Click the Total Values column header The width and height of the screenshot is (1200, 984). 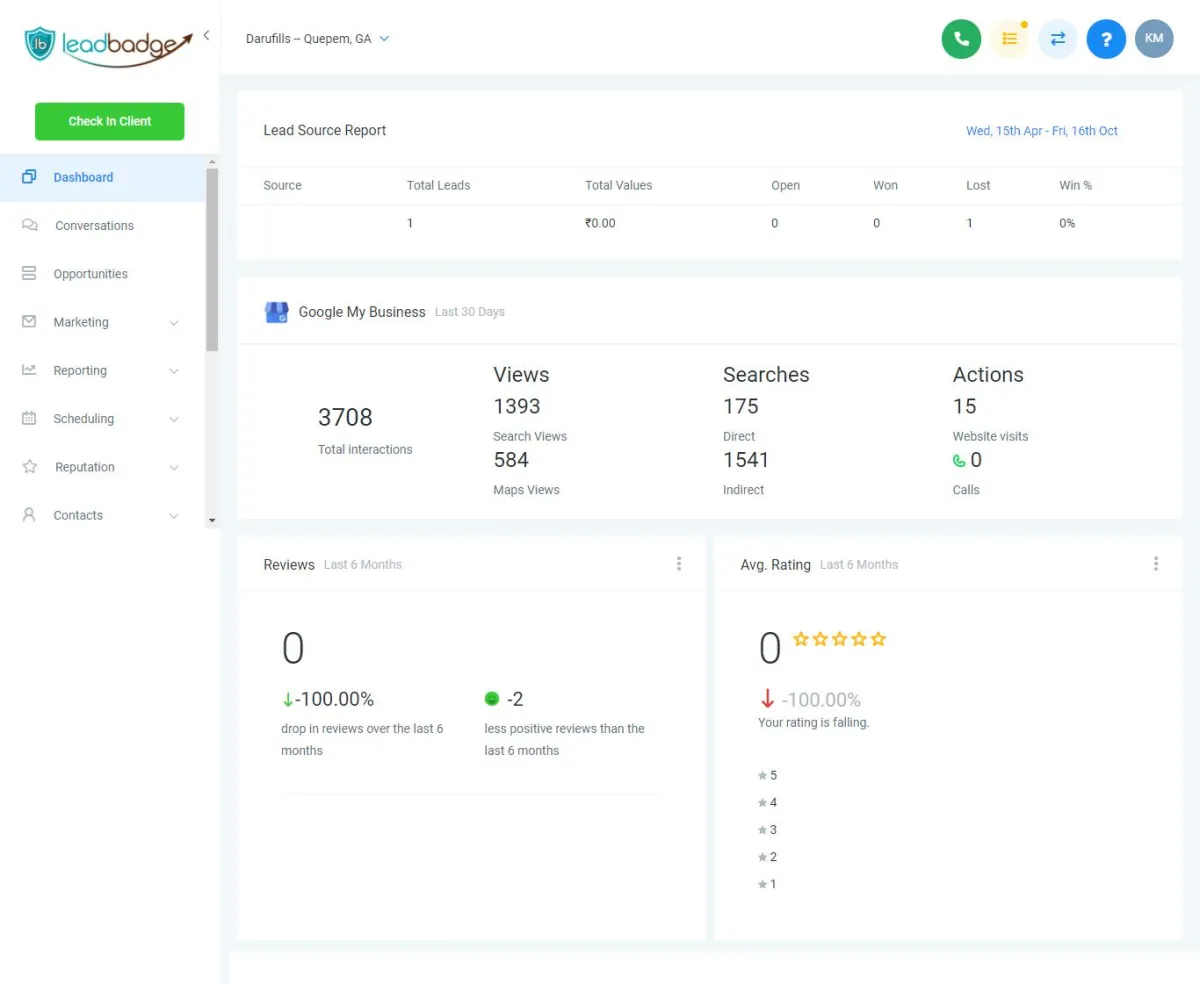619,185
